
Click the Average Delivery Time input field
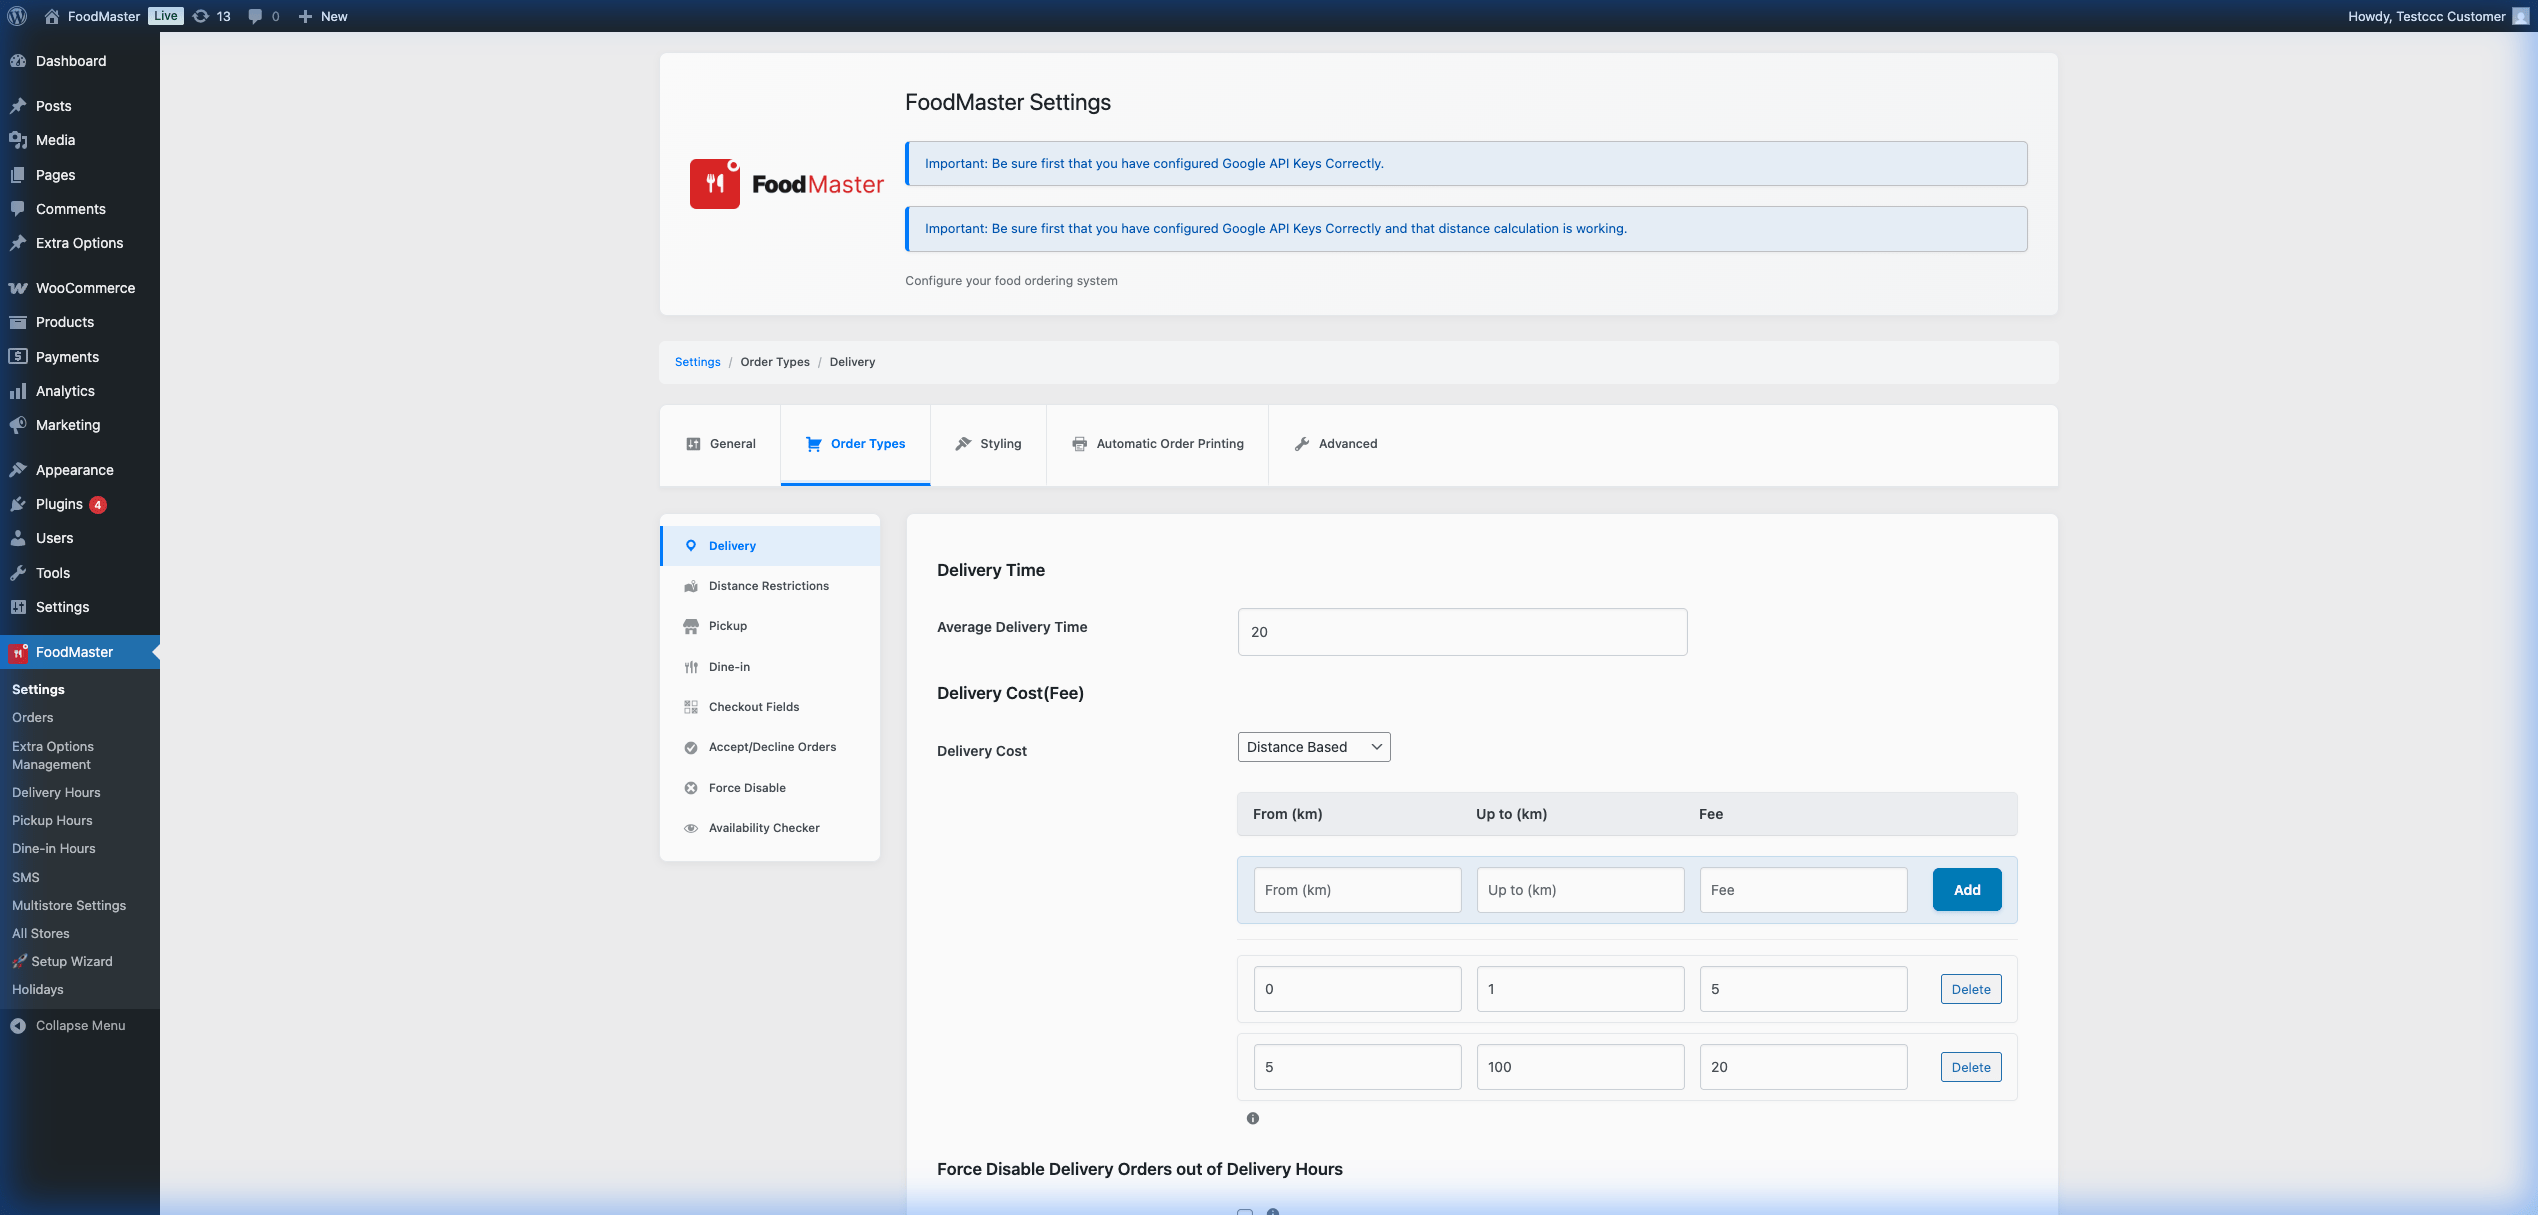[1462, 632]
